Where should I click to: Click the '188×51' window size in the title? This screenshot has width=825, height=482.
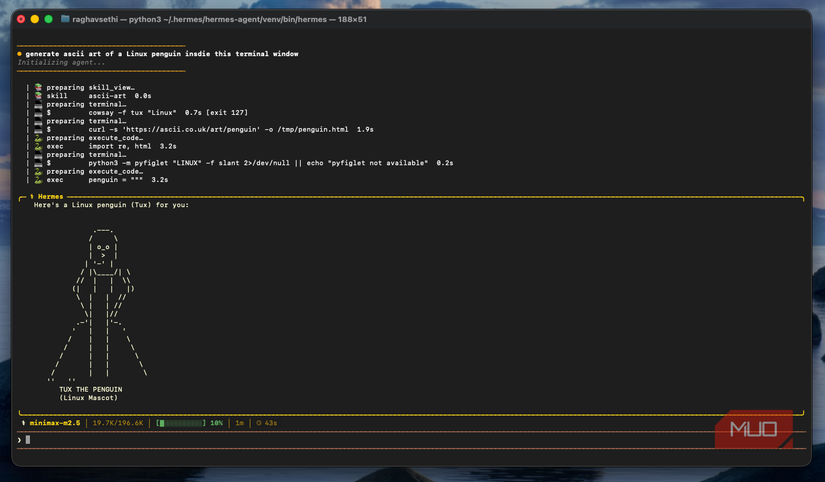tap(352, 19)
